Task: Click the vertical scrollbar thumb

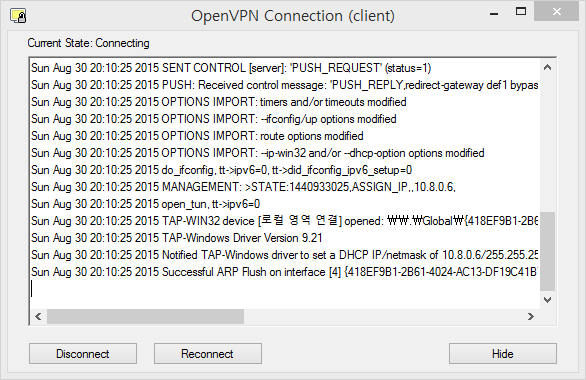Action: coord(548,251)
